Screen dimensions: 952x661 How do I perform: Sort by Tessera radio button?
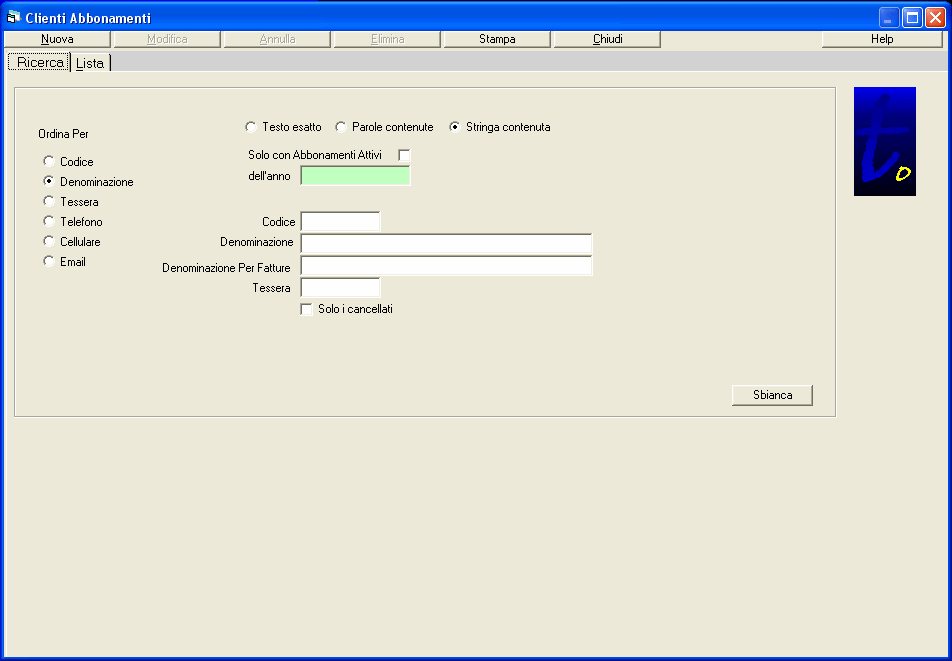coord(49,201)
